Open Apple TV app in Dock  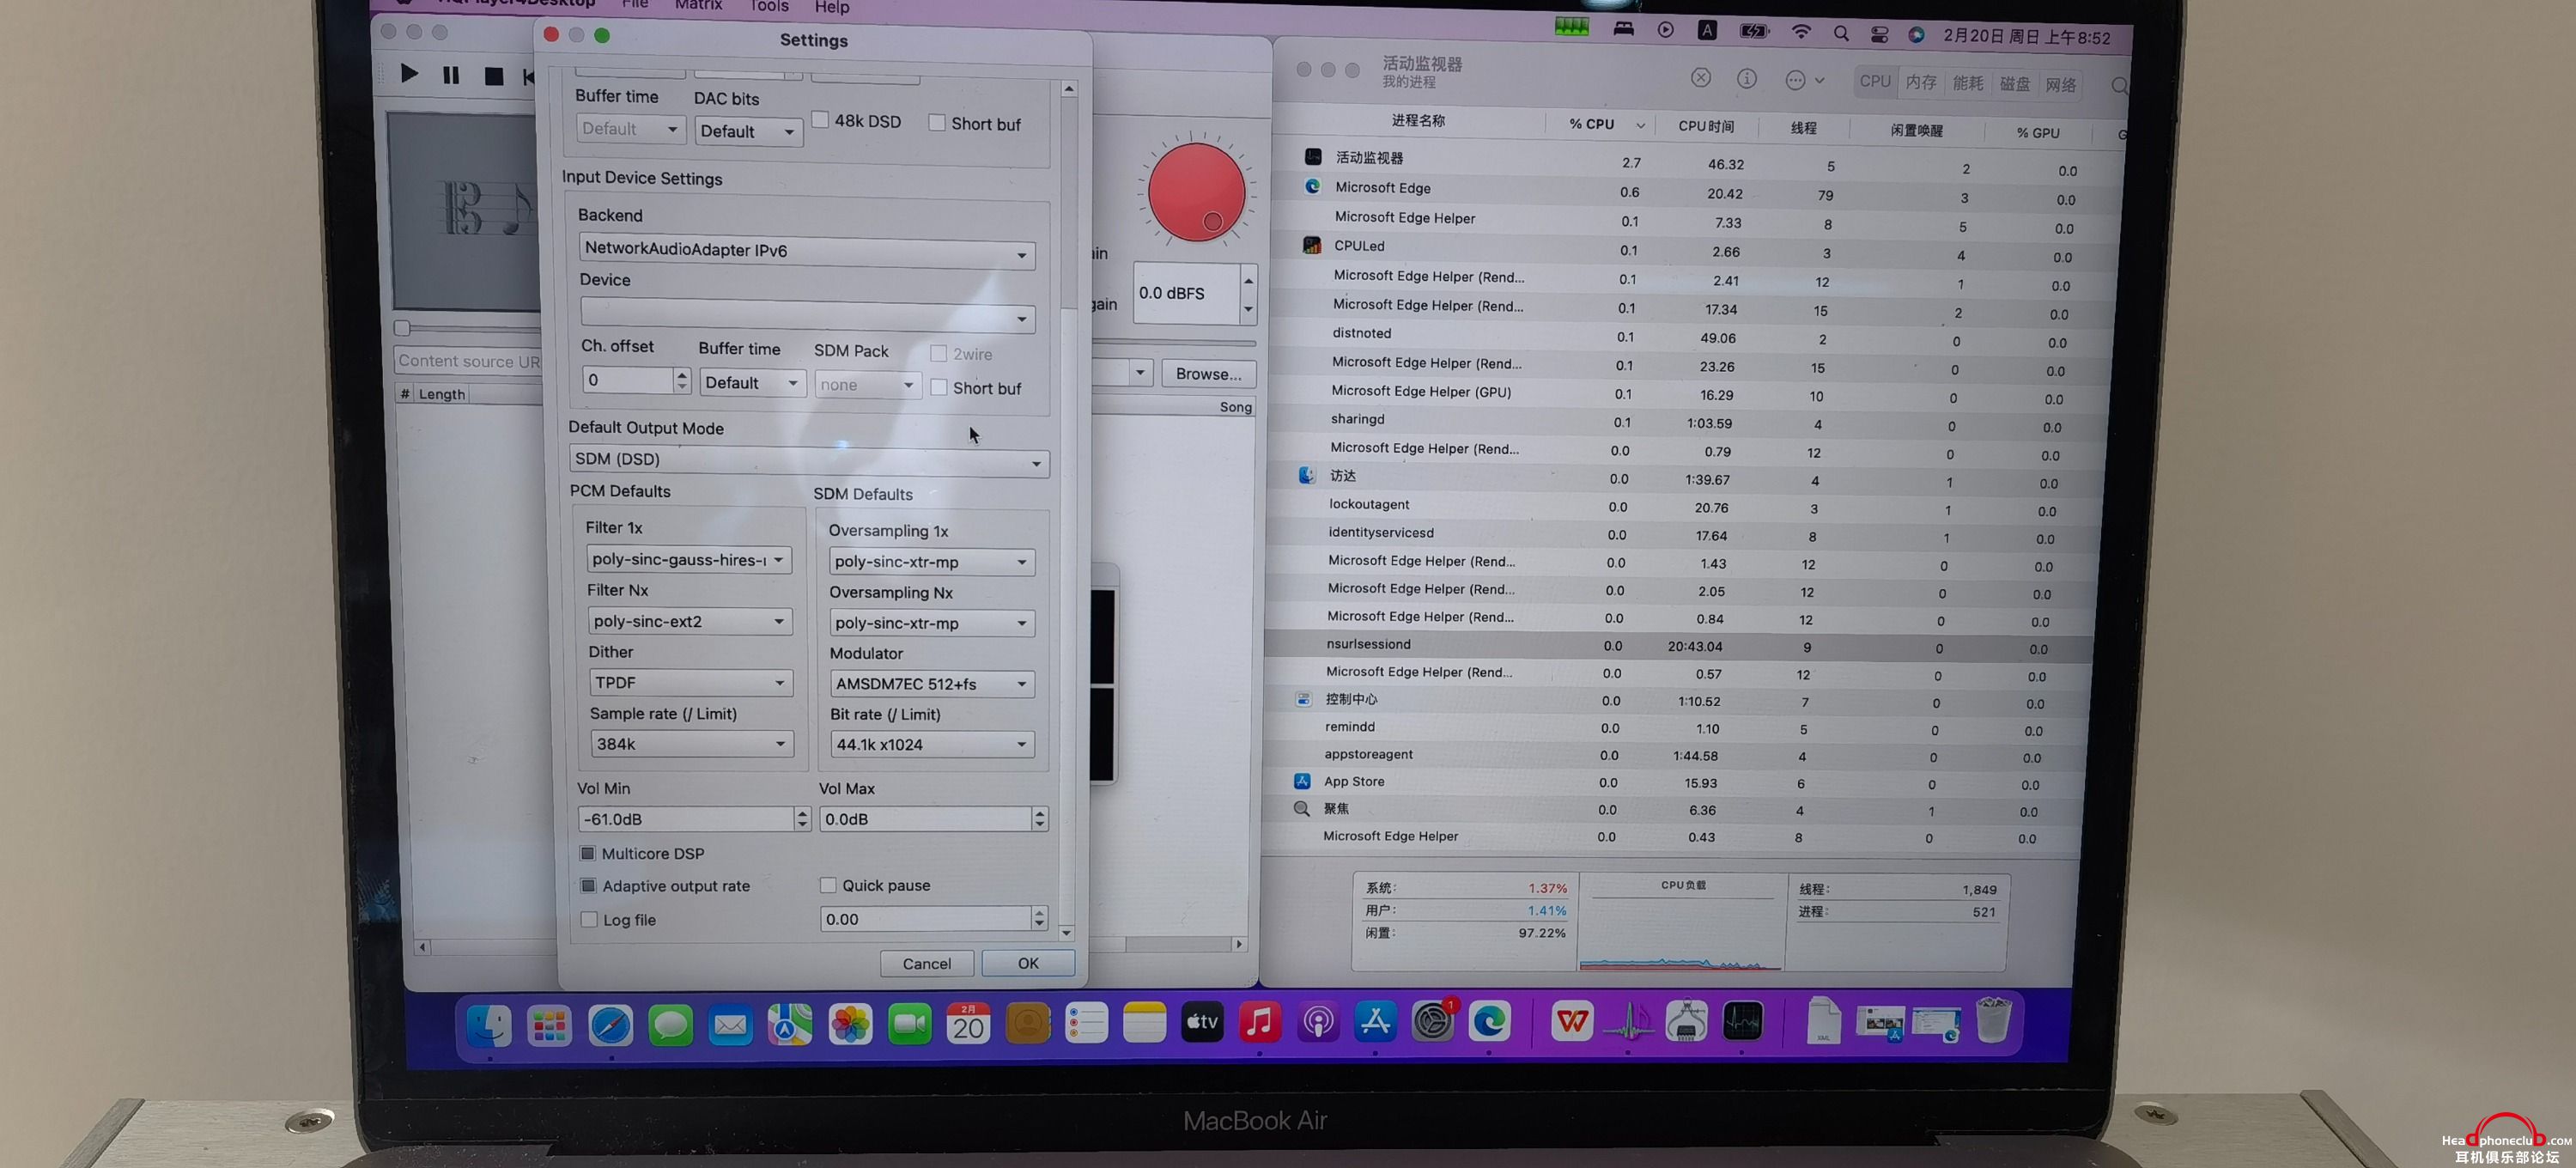pyautogui.click(x=1202, y=1022)
